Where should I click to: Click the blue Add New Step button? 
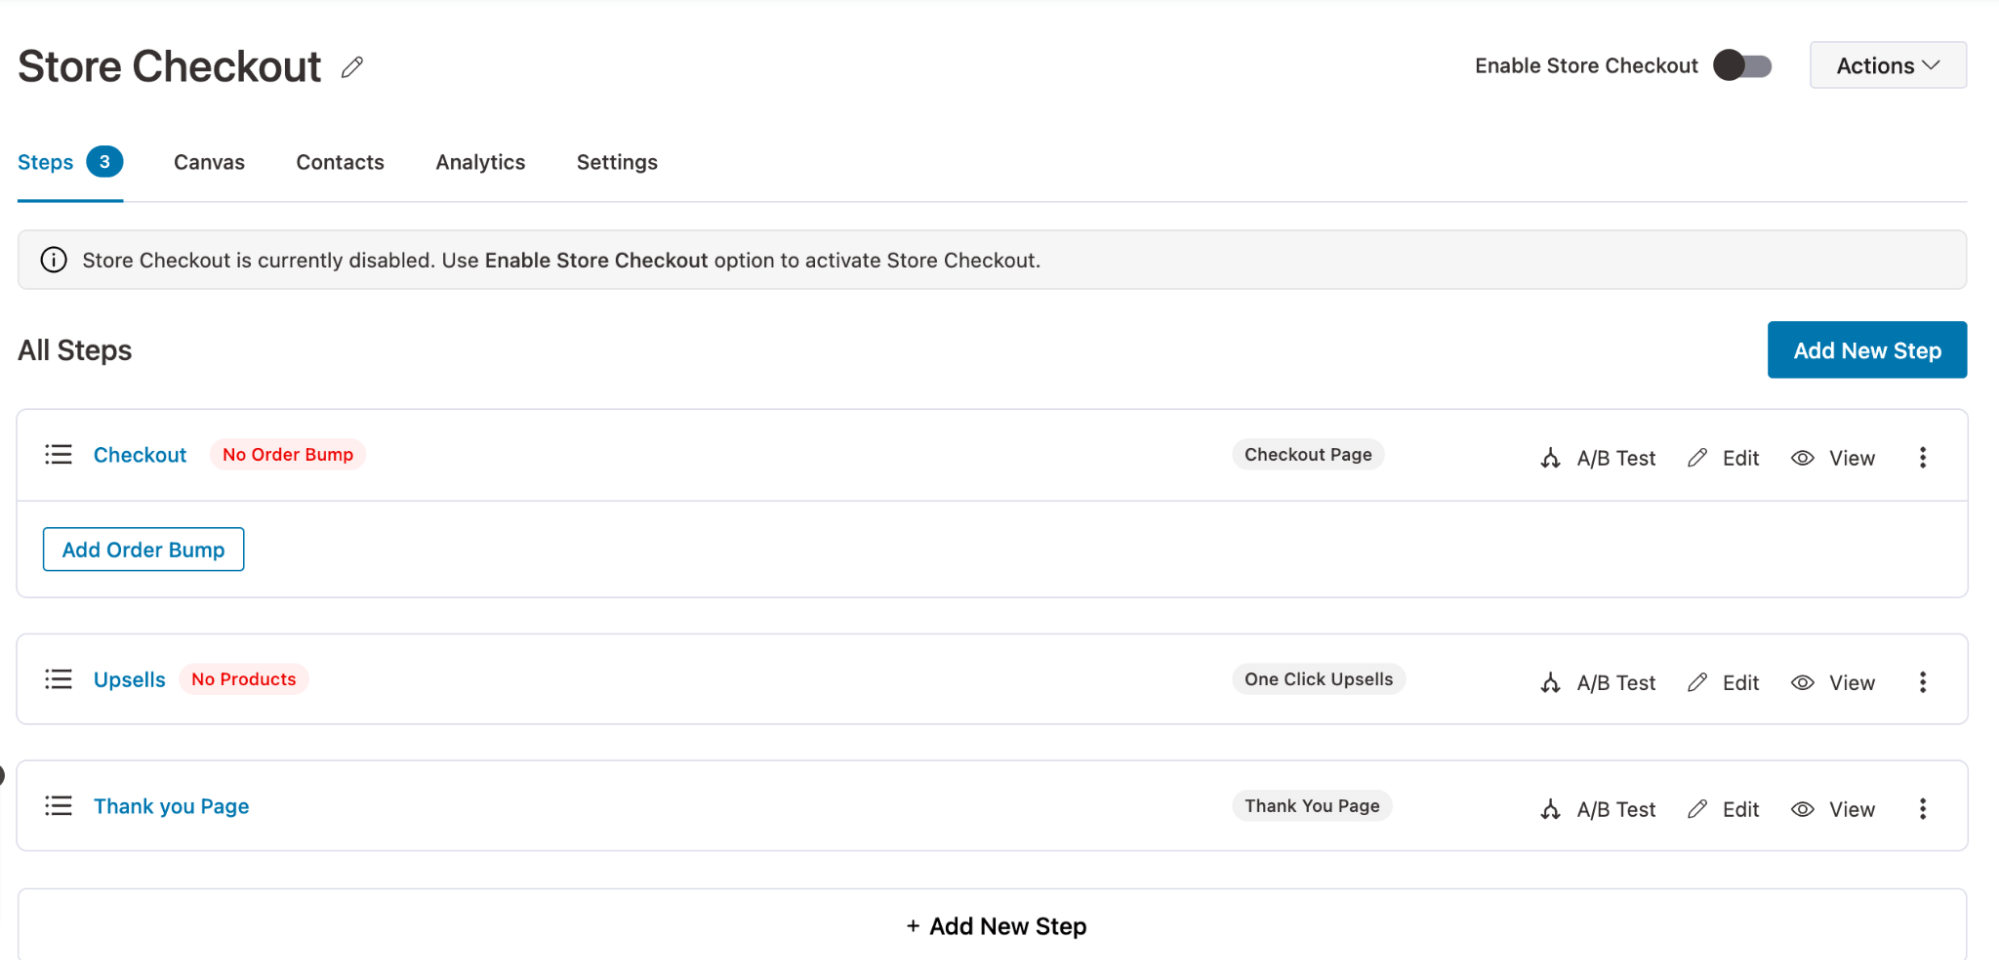point(1866,350)
